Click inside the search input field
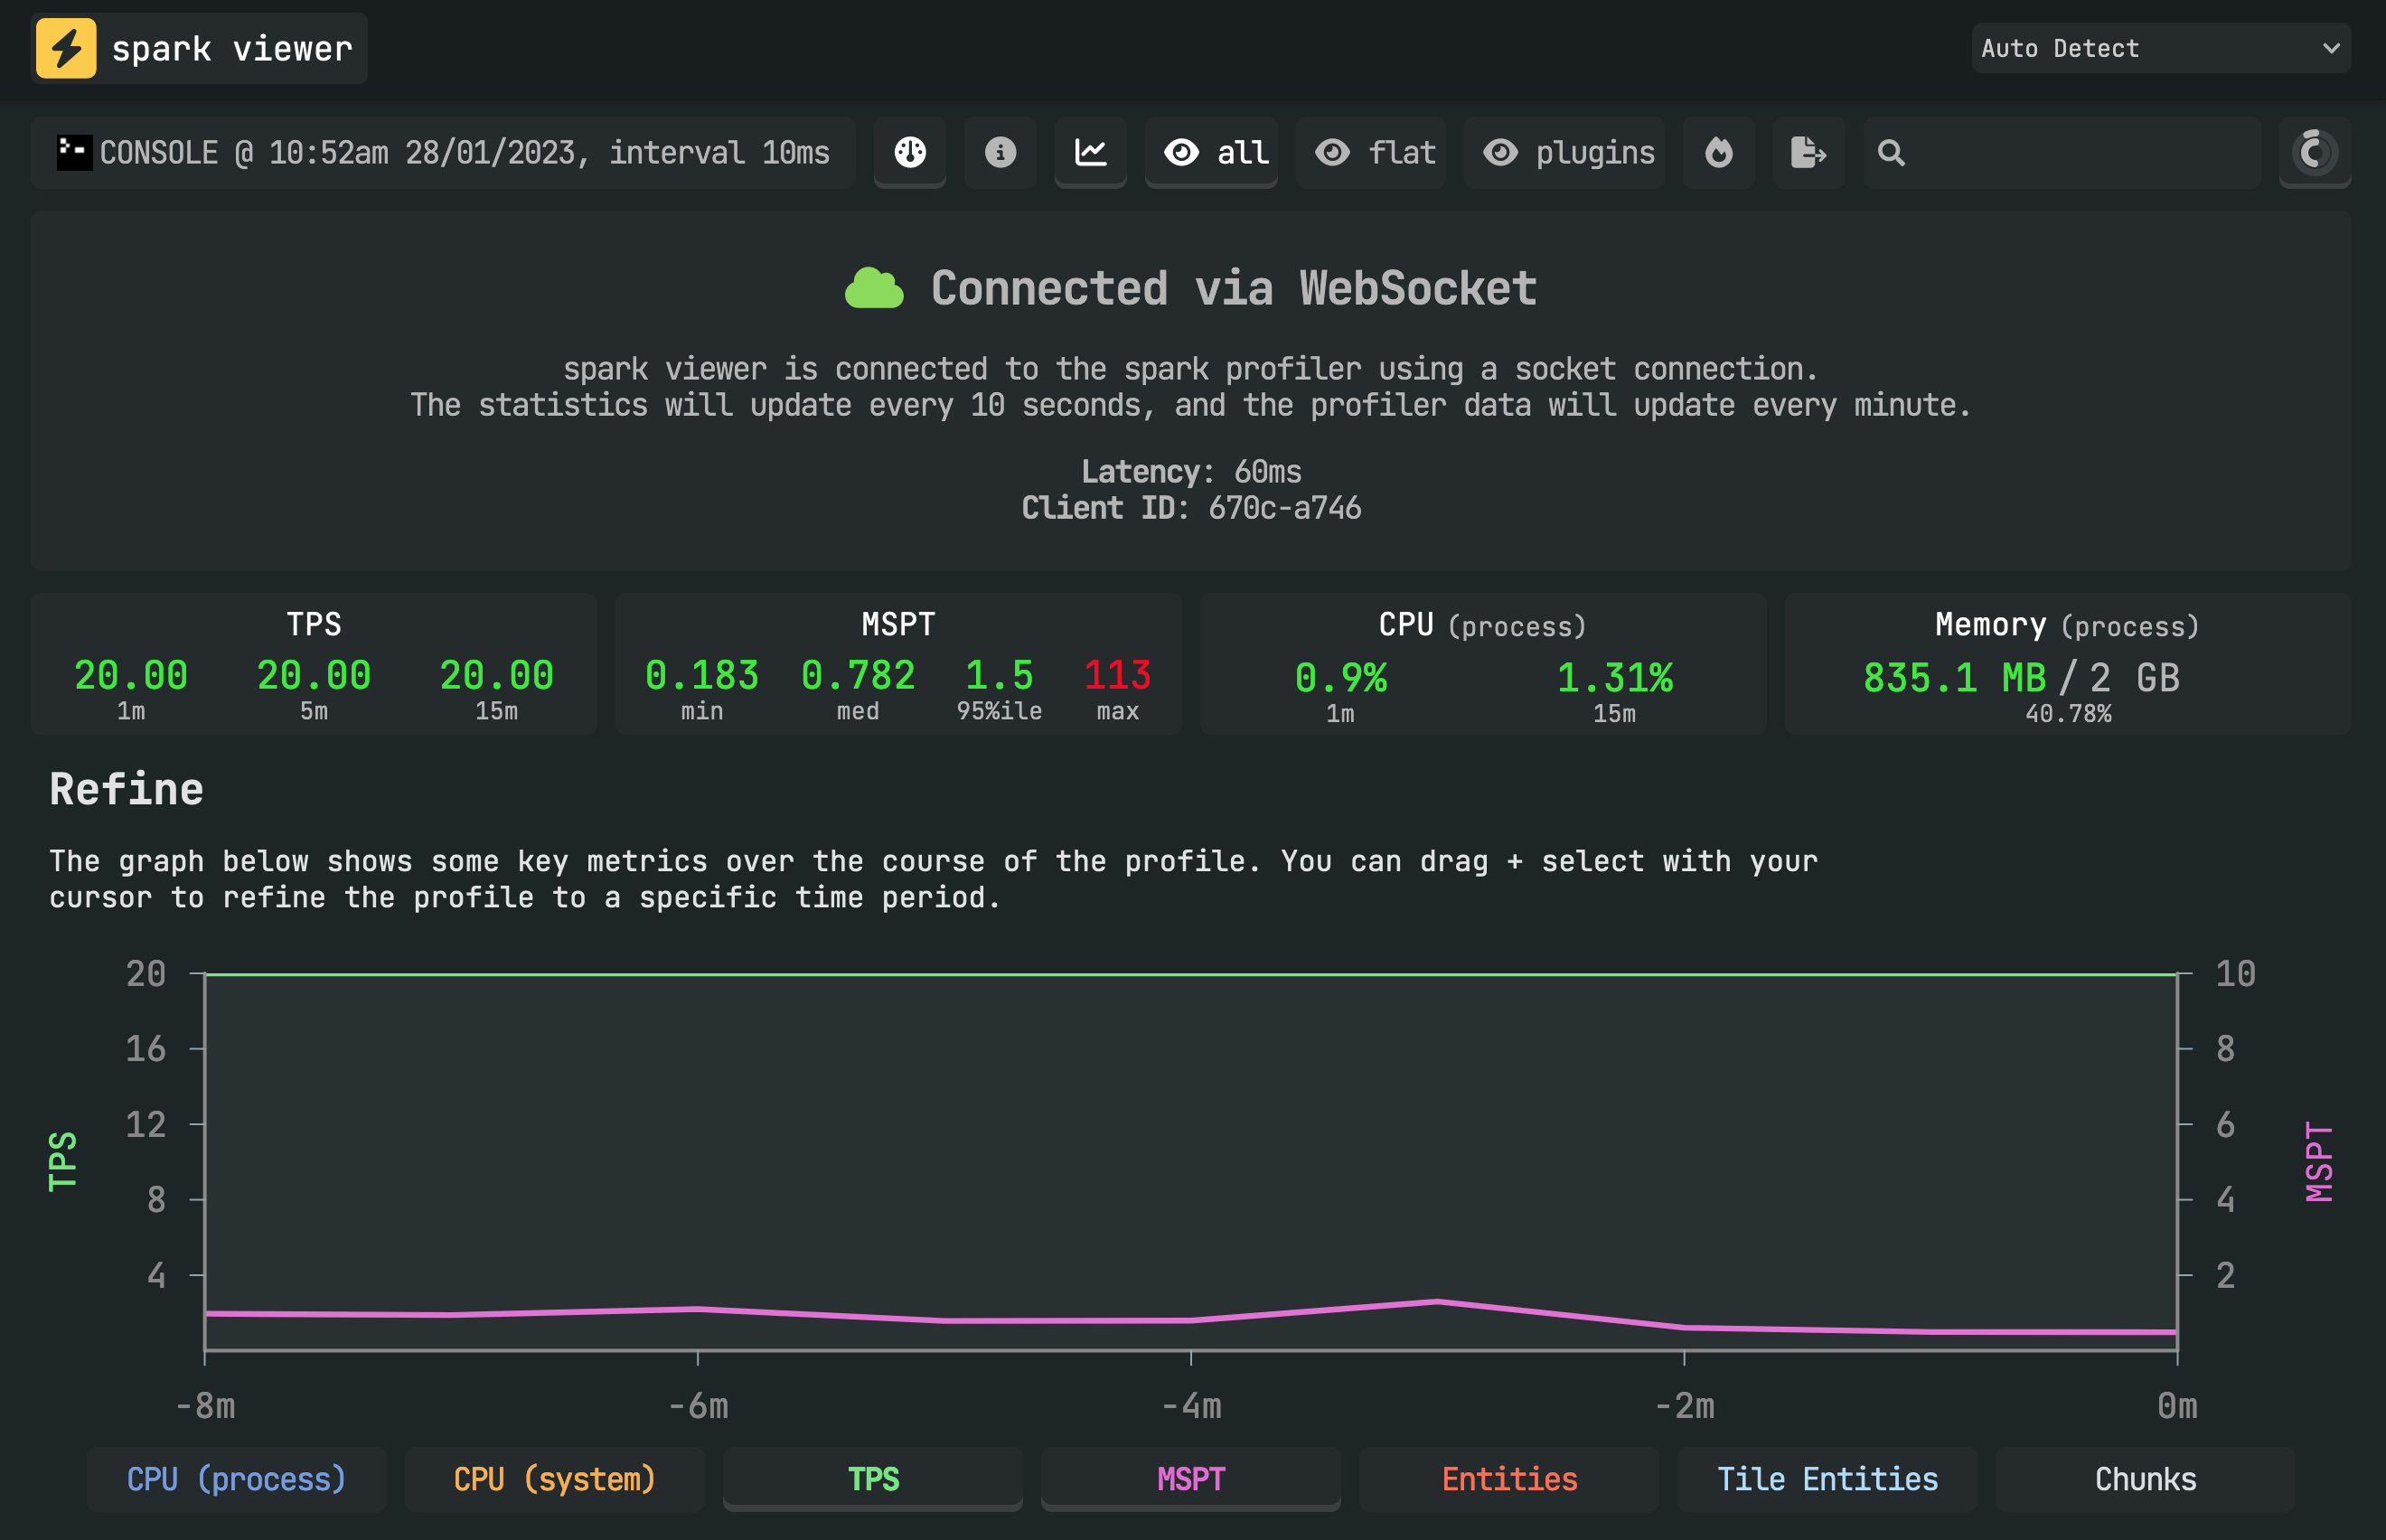Viewport: 2386px width, 1540px height. [x=2060, y=153]
